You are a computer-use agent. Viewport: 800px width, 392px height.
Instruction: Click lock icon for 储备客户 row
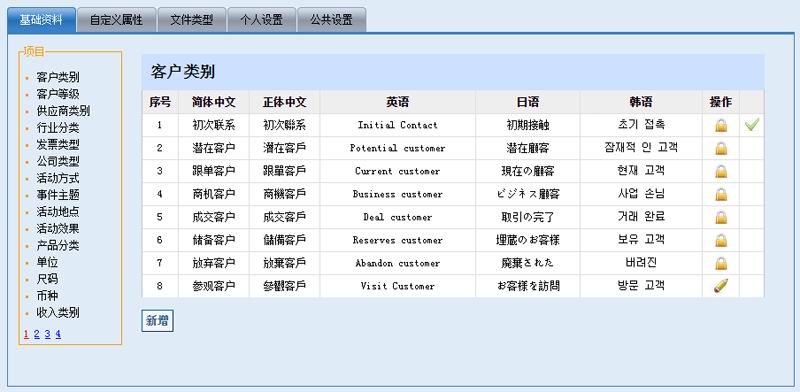[x=720, y=240]
